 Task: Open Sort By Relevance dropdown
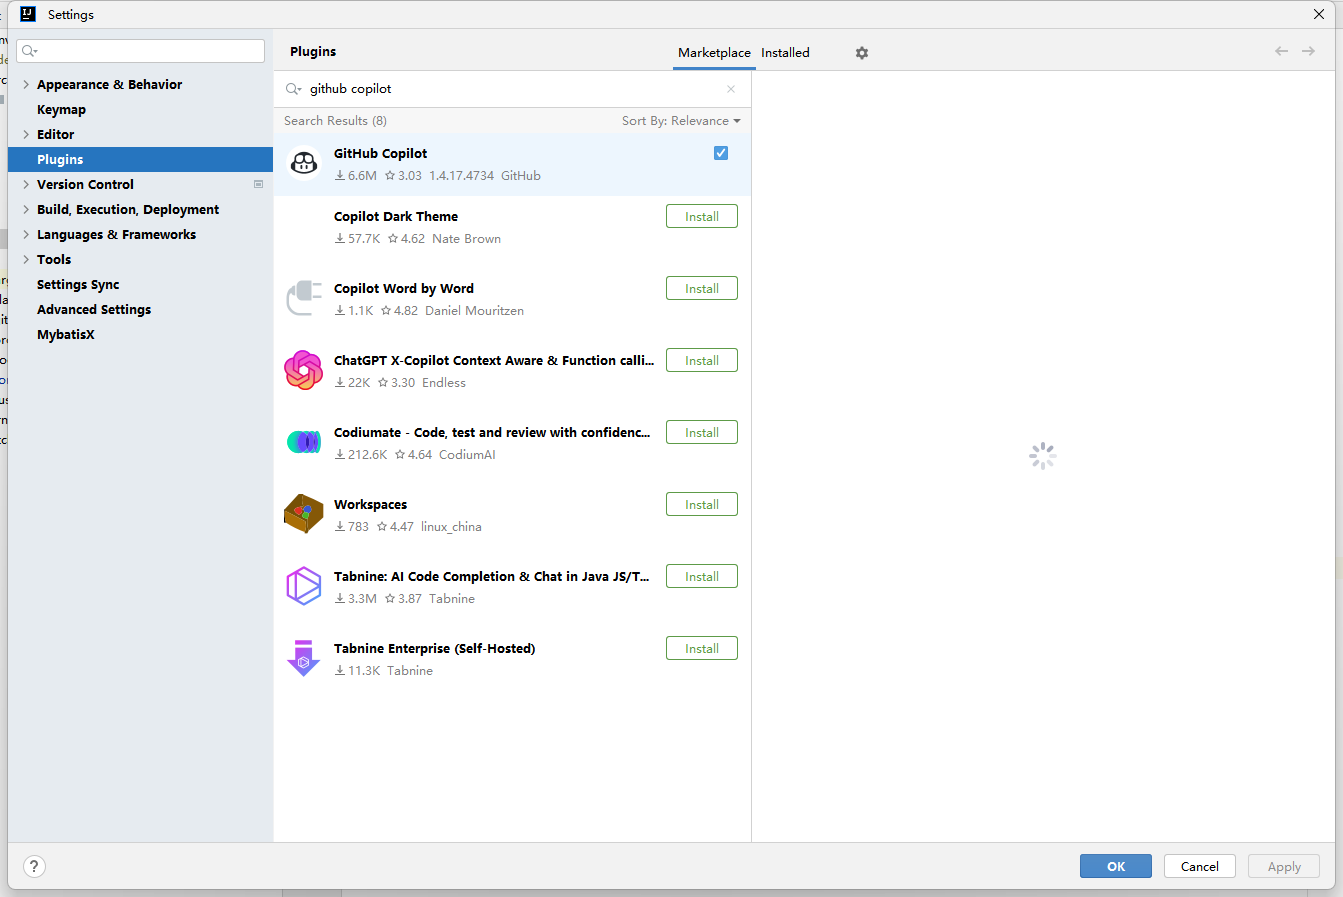(681, 121)
